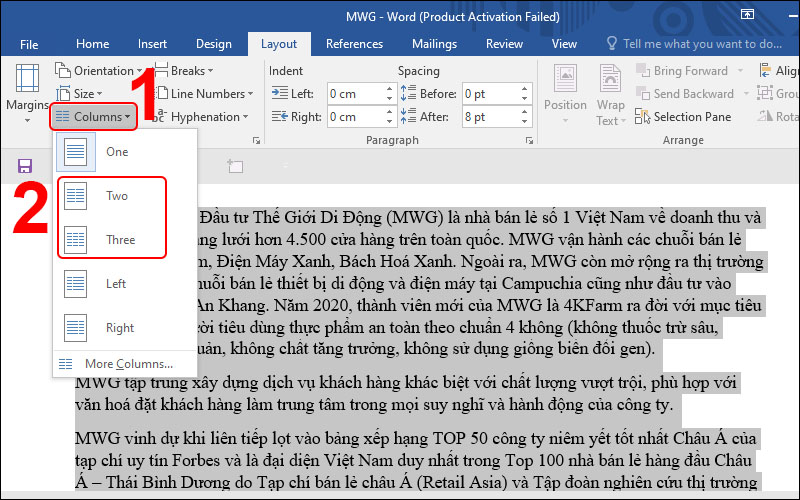Decrease Indent Right value
Viewport: 800px width, 500px height.
pyautogui.click(x=390, y=121)
